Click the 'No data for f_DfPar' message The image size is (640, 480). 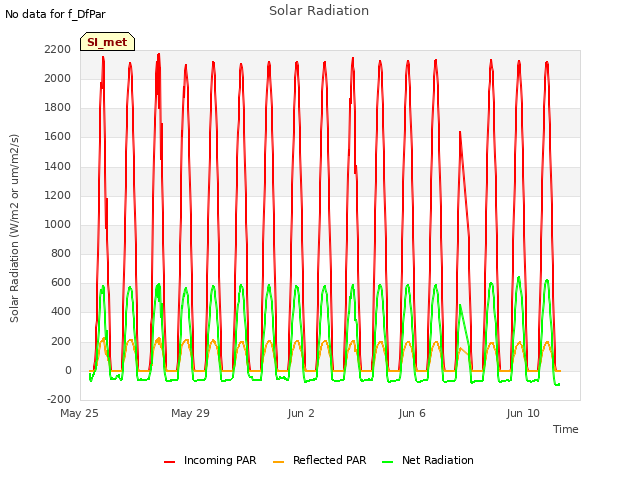coord(55,14)
